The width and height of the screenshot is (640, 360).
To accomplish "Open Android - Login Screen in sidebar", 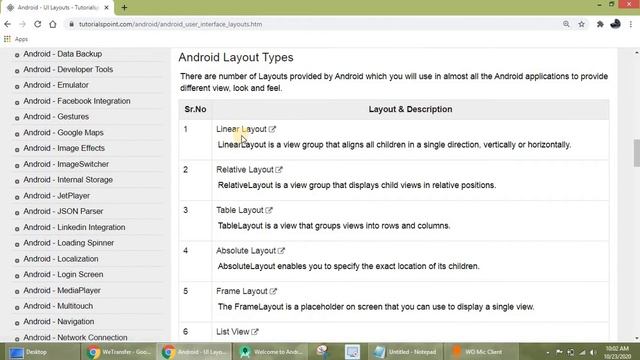I will 63,274.
